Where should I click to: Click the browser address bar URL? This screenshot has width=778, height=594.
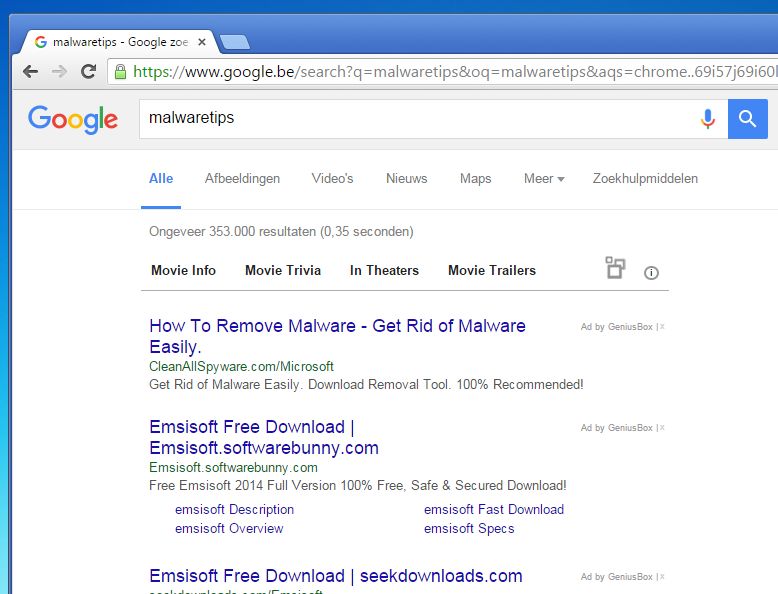point(450,72)
